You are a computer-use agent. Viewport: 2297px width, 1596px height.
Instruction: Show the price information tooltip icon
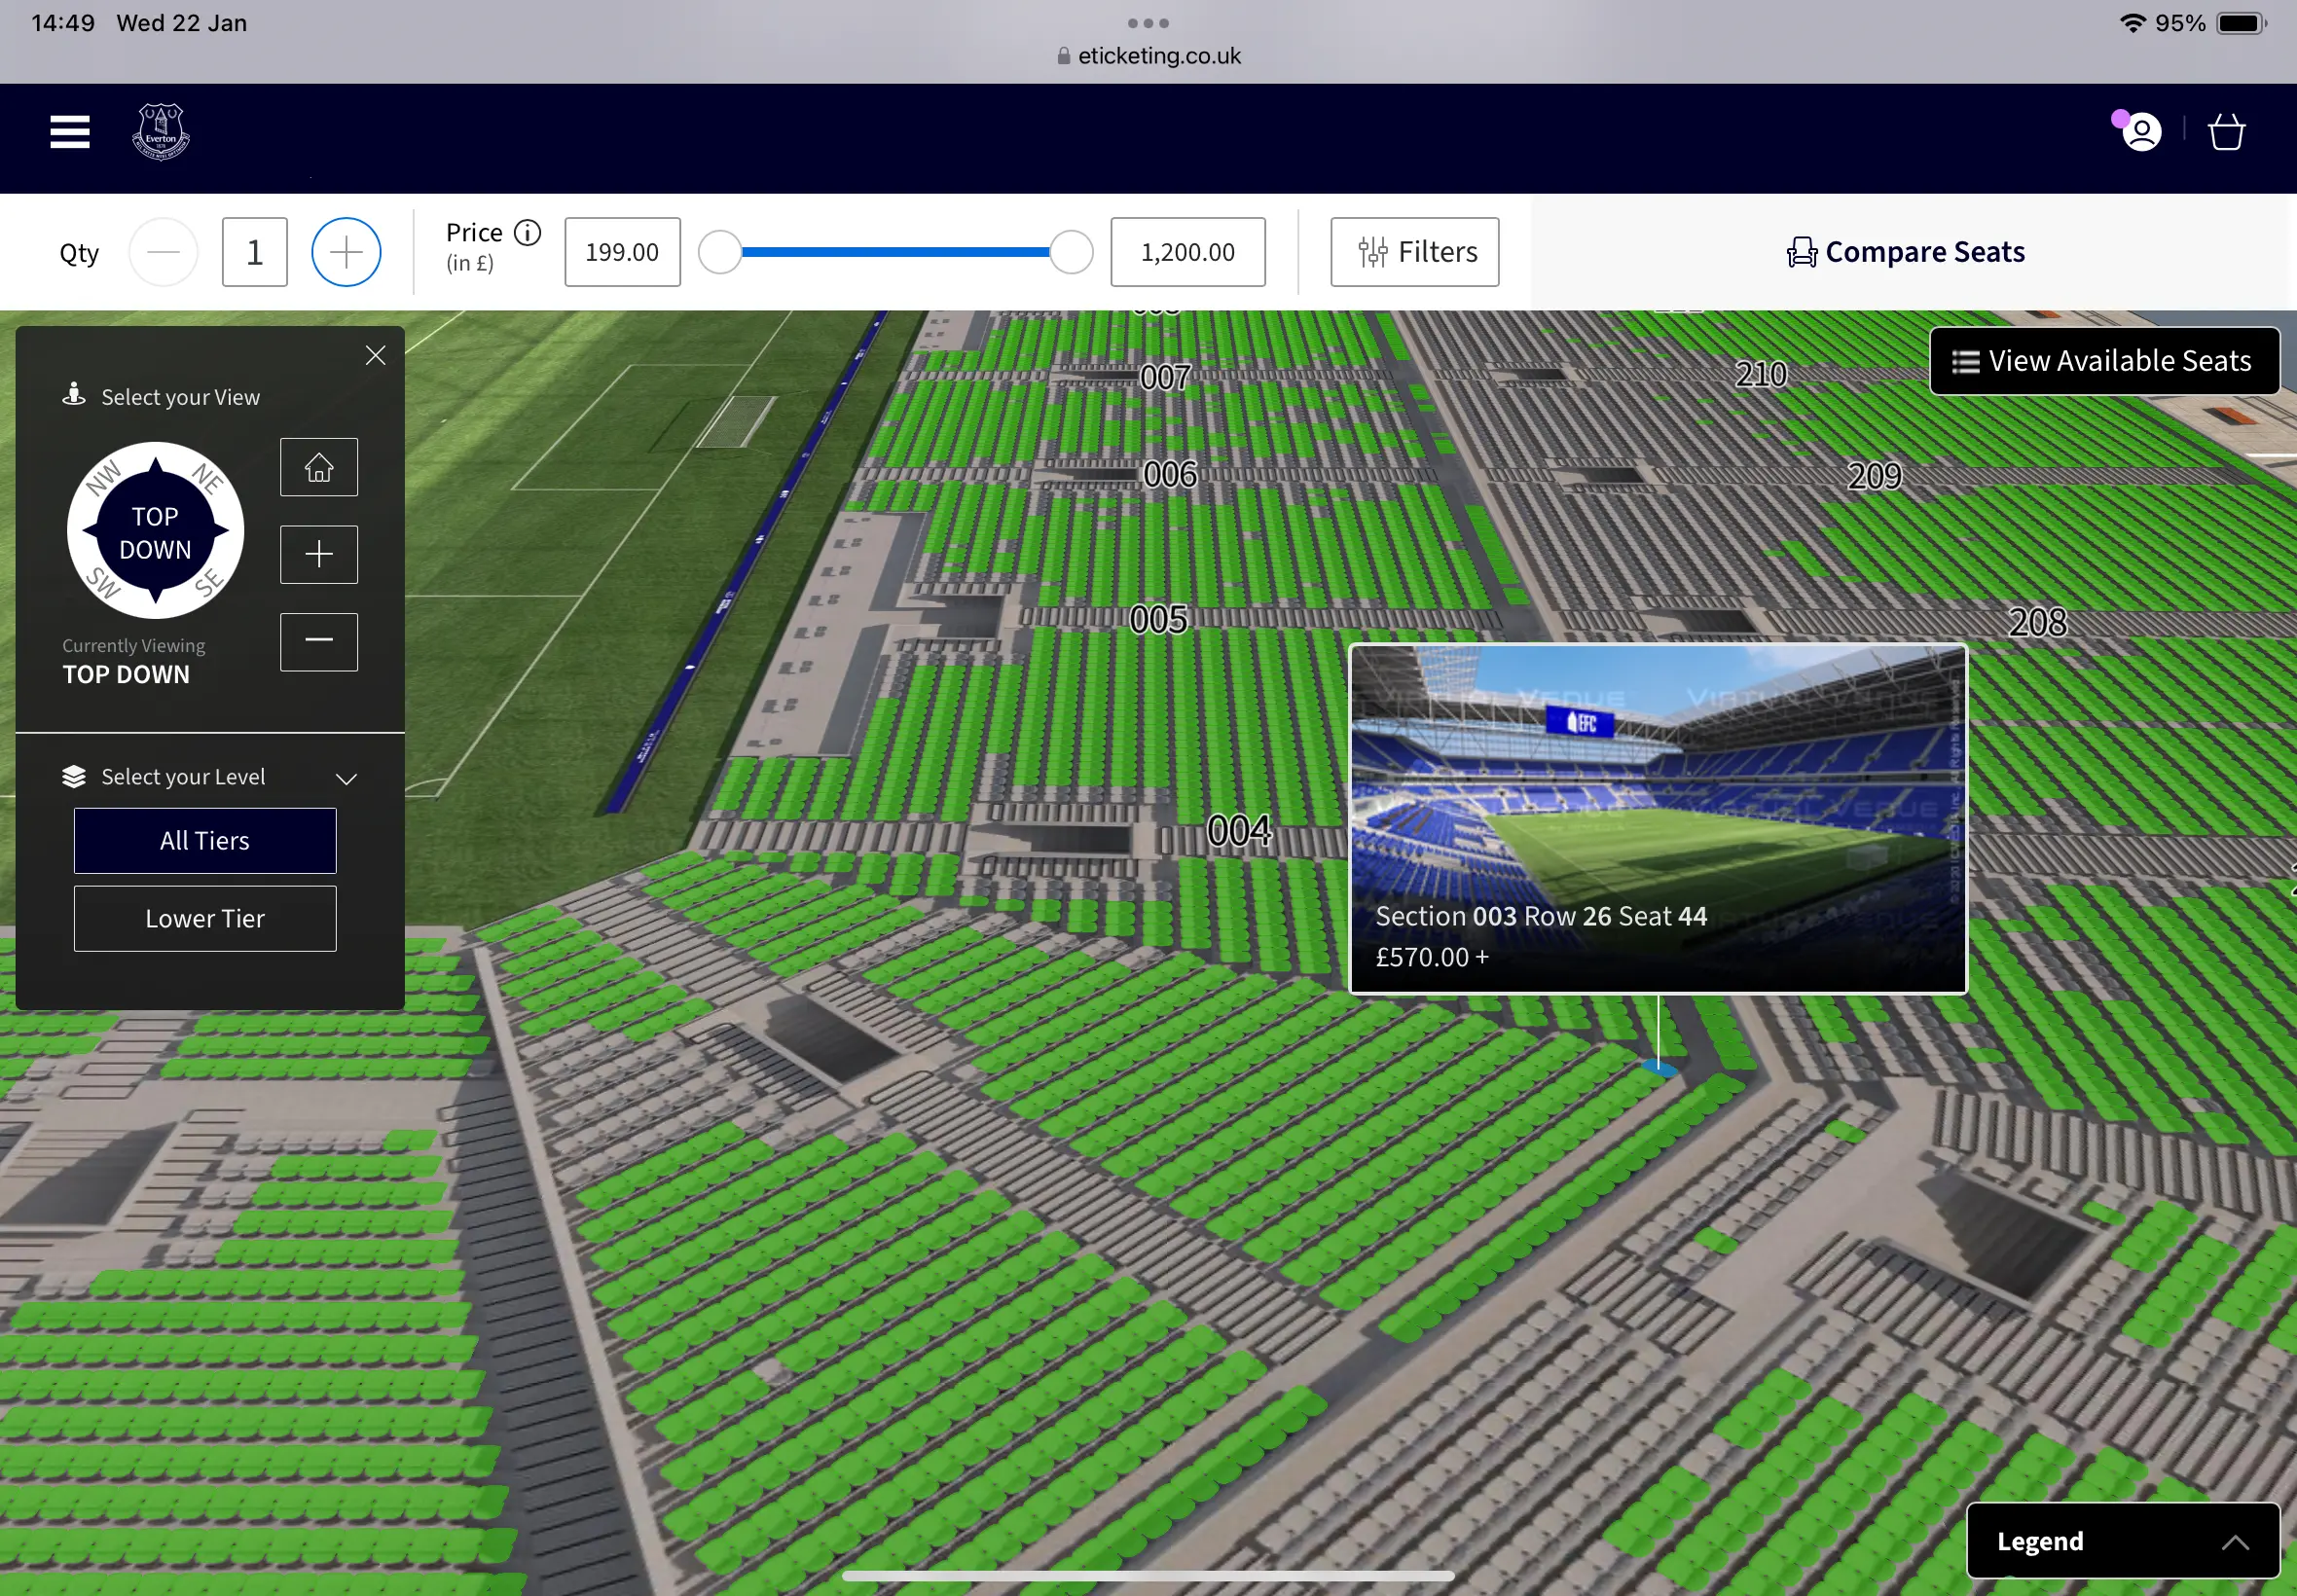coord(527,233)
